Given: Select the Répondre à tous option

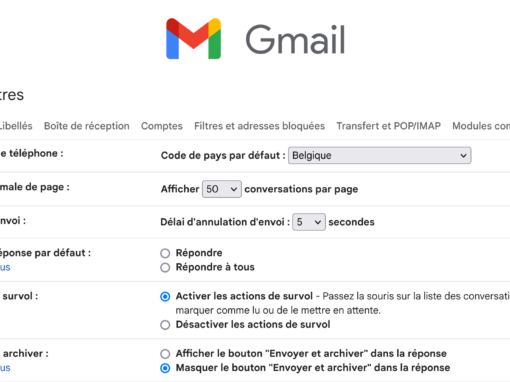Looking at the screenshot, I should [x=165, y=267].
